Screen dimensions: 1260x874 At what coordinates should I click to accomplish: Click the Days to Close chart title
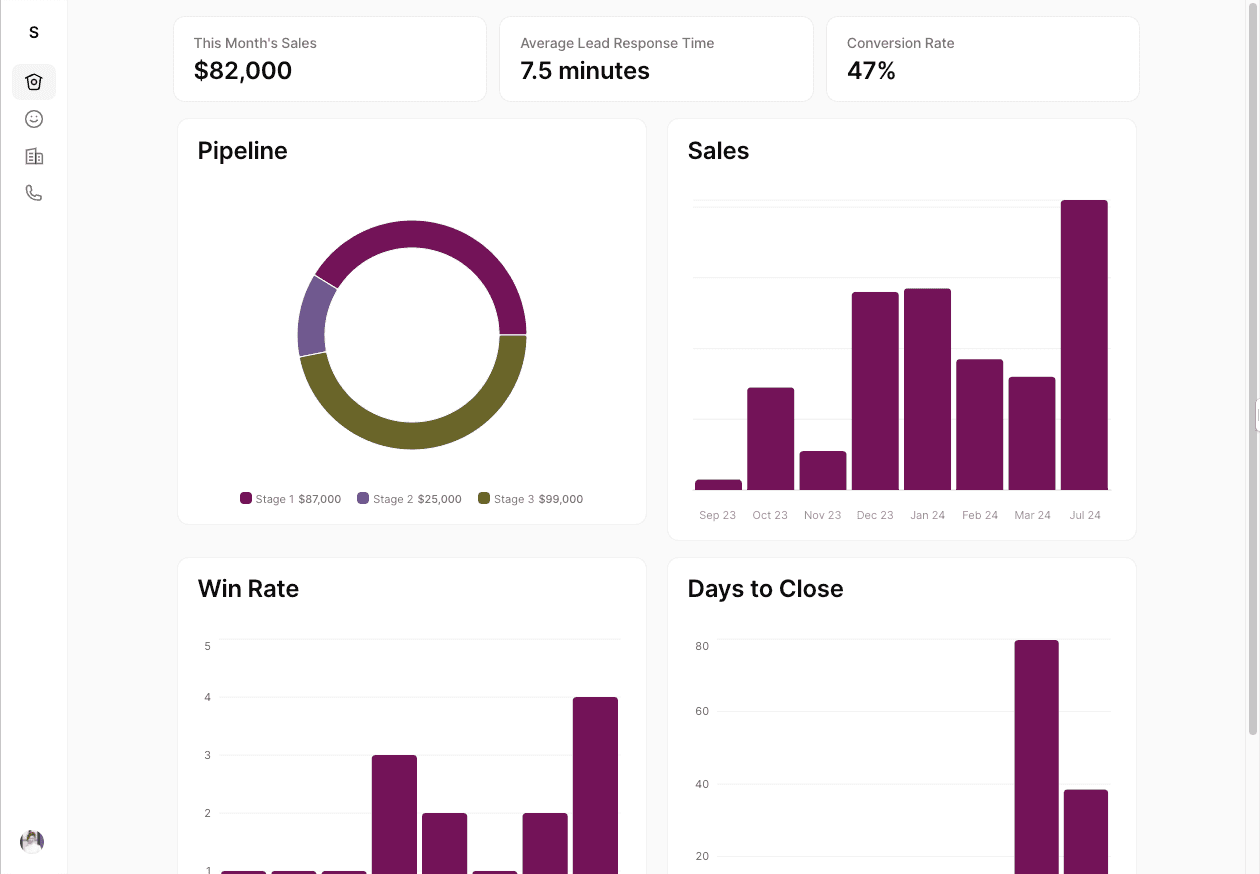tap(766, 588)
